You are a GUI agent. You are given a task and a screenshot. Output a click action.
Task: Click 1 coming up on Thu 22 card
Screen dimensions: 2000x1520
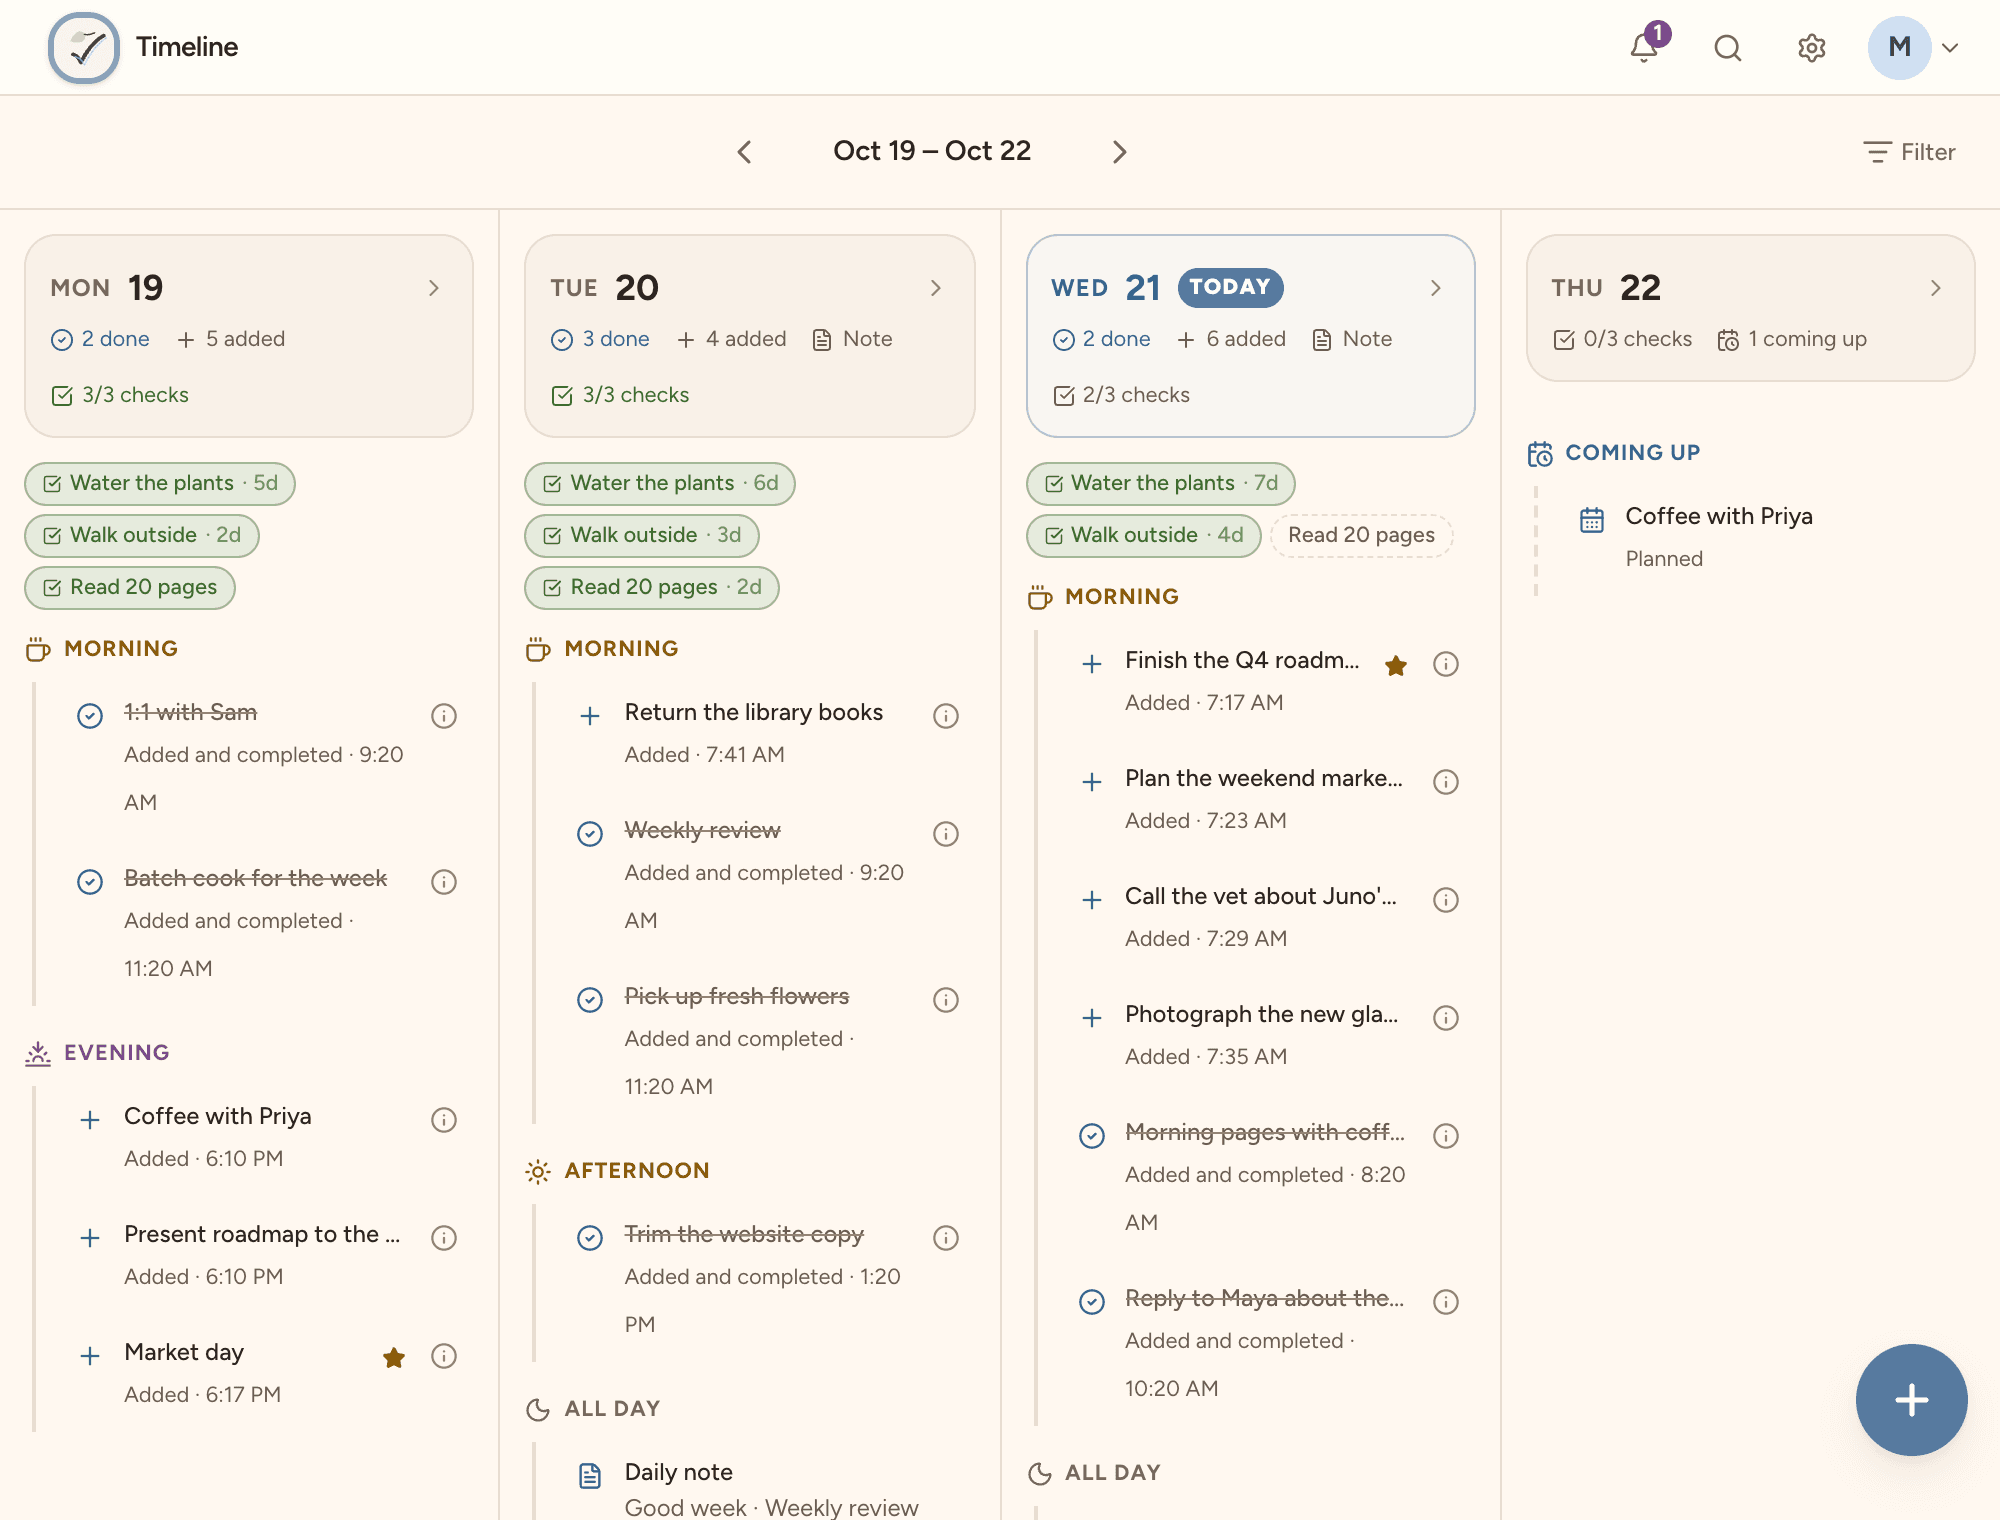point(1793,339)
